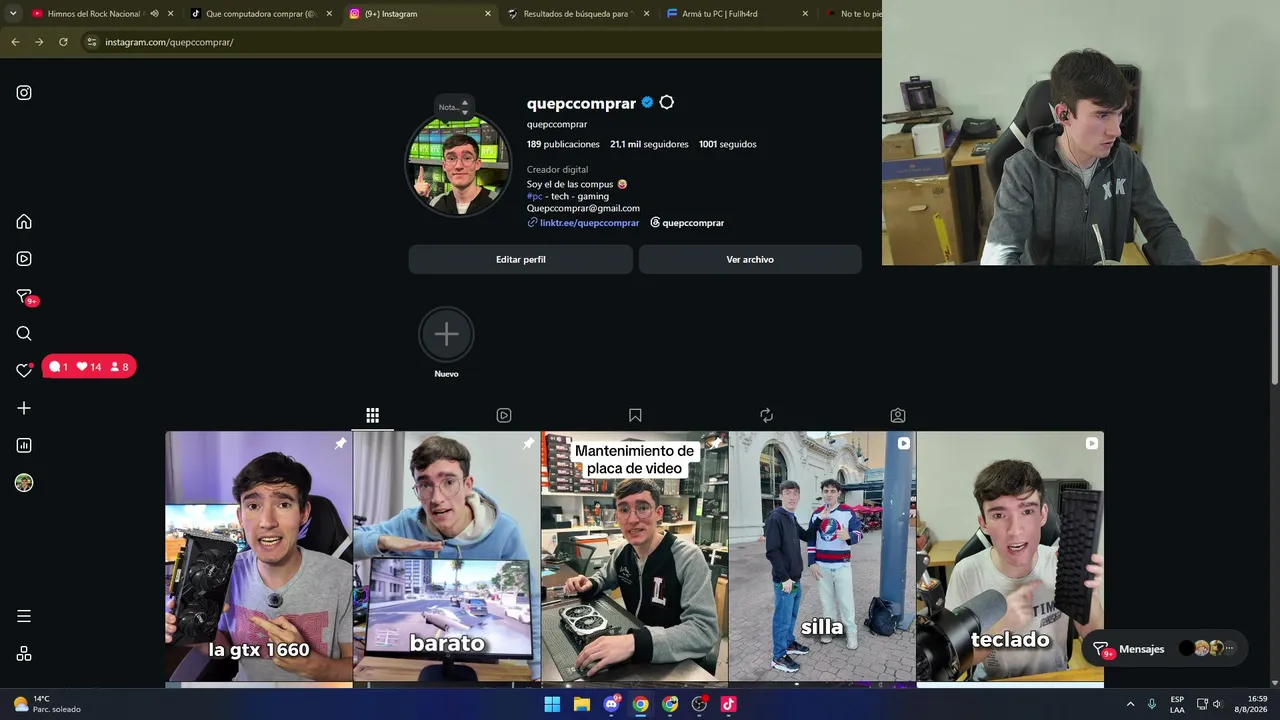Image resolution: width=1280 pixels, height=720 pixels.
Task: Select the posts grid tab
Action: click(x=372, y=415)
